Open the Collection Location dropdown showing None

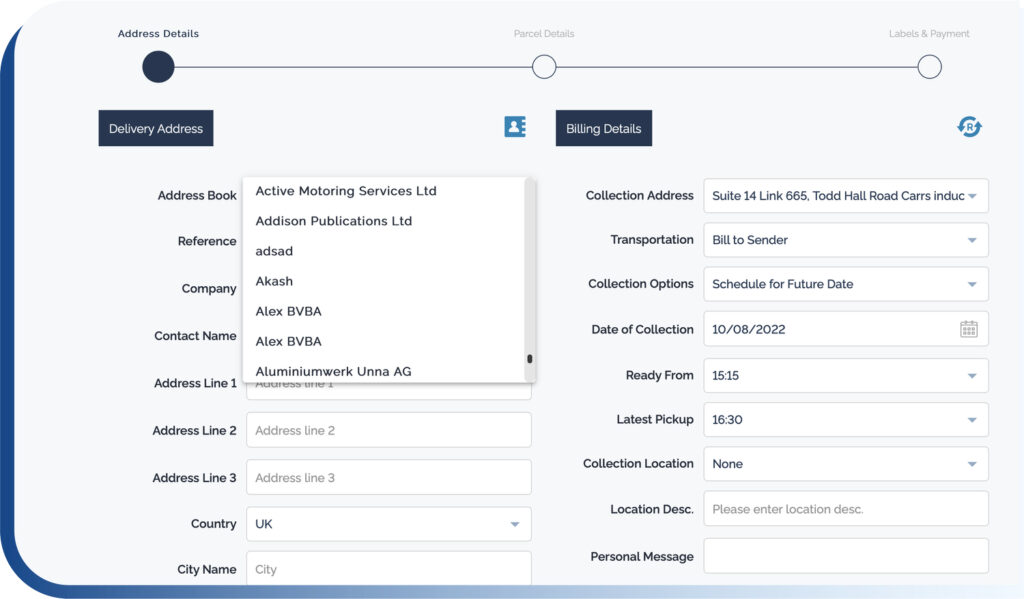pyautogui.click(x=845, y=463)
